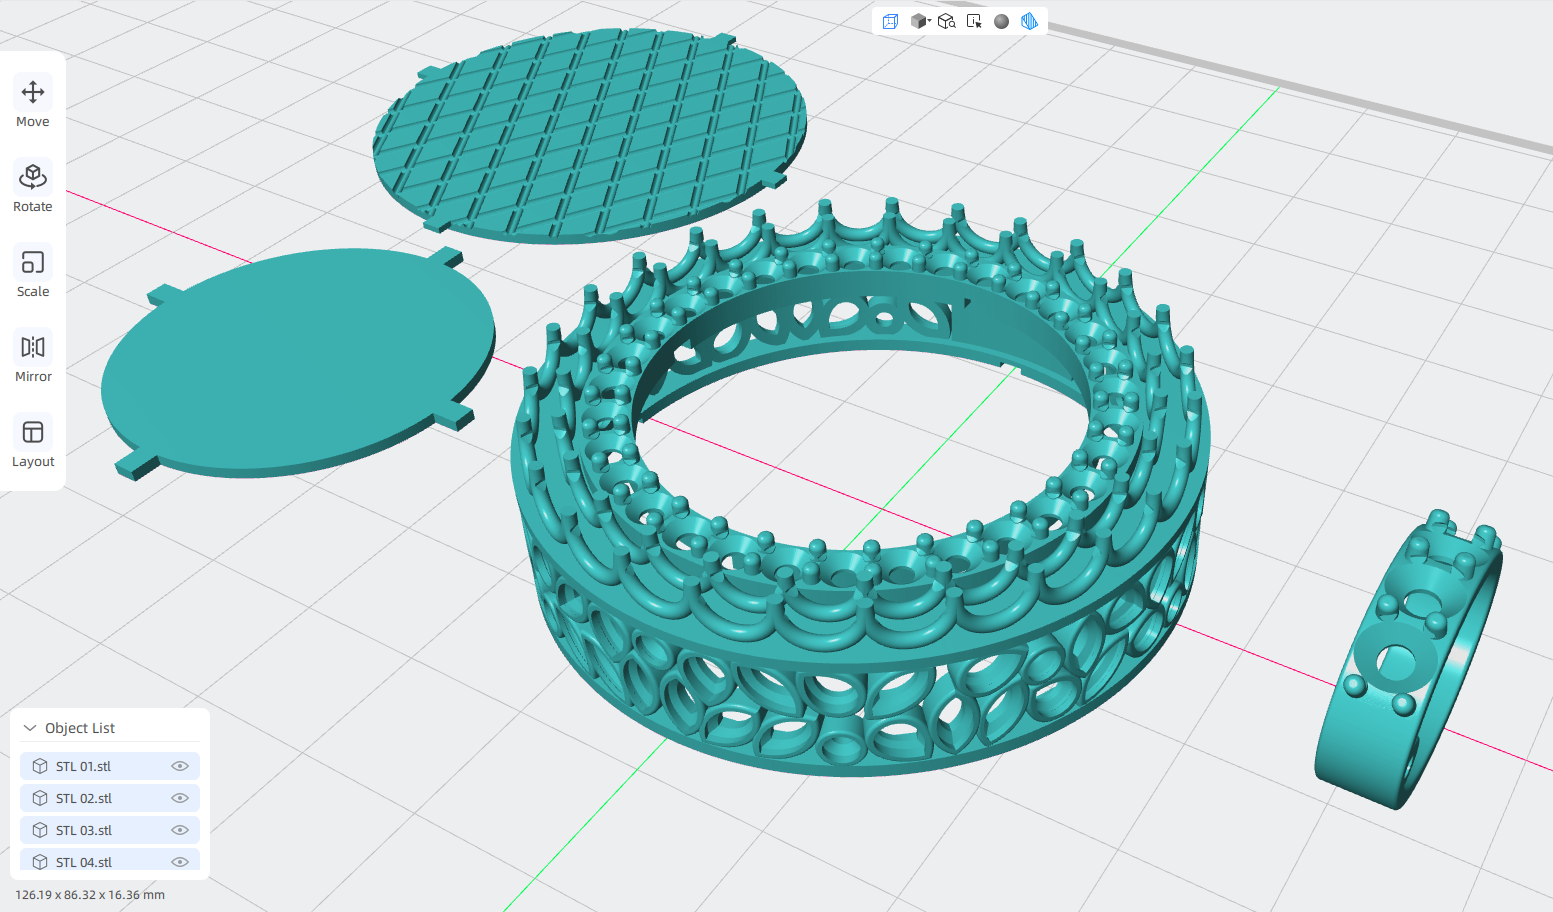Screen dimensions: 1553x912
Task: Open the Layout tool
Action: pos(33,443)
